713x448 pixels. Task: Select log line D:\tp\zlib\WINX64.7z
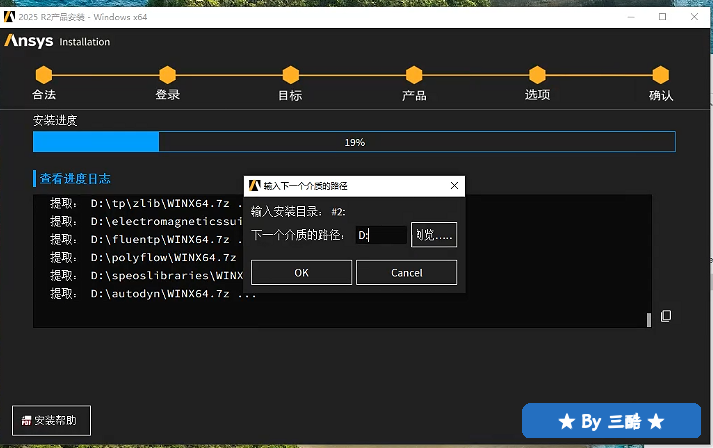click(146, 203)
